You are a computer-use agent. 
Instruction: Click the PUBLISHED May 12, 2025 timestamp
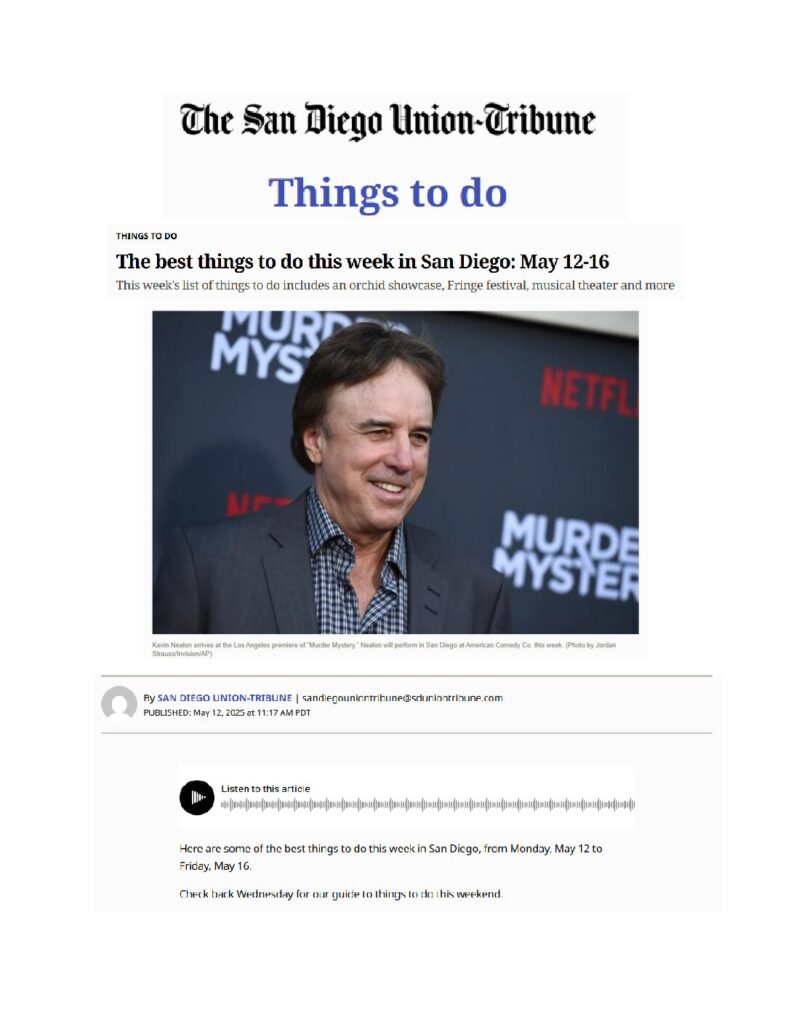(x=227, y=712)
